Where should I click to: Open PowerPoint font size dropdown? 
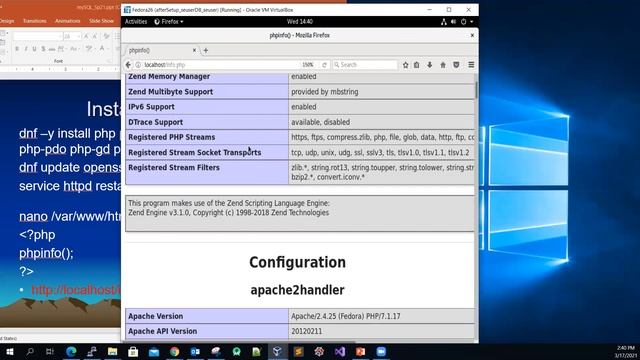click(72, 37)
